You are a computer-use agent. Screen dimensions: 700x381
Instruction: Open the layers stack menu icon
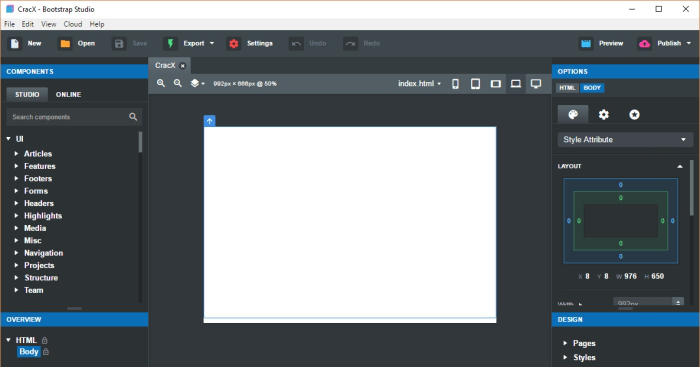pos(197,84)
